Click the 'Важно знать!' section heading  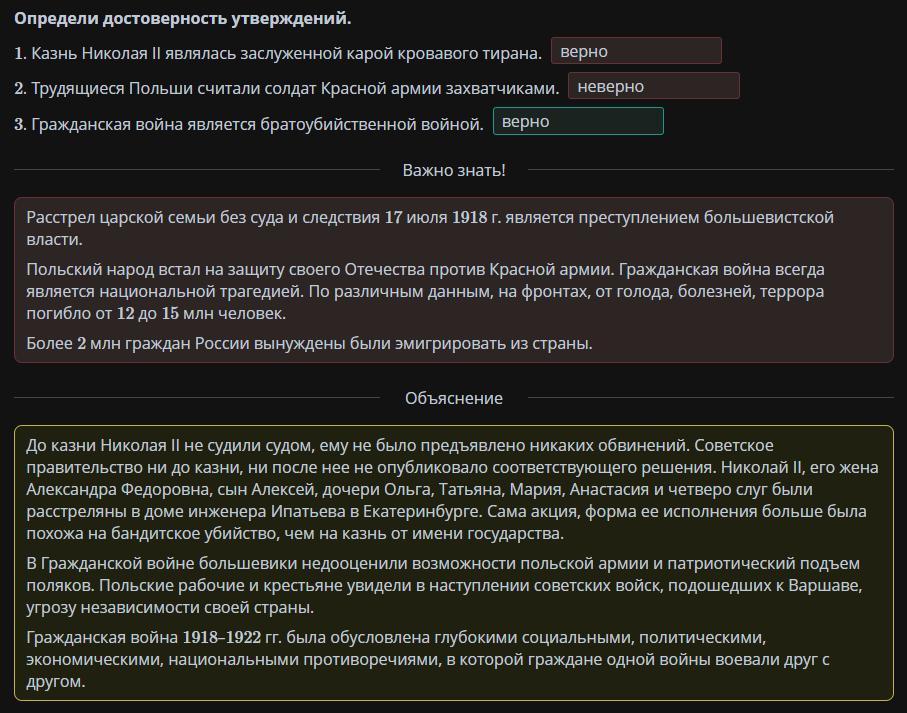tap(454, 170)
